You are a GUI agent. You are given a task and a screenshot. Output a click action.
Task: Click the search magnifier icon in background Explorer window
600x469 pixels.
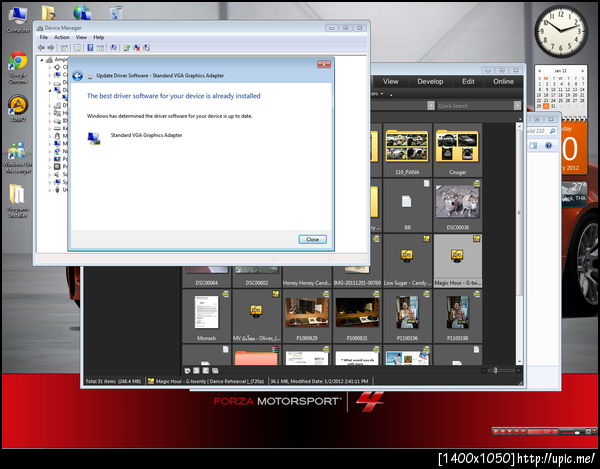click(x=553, y=131)
